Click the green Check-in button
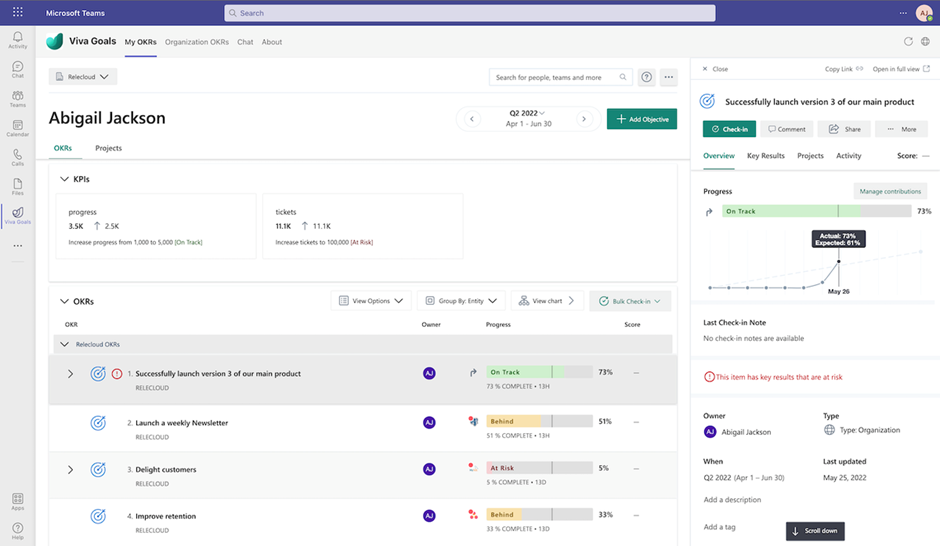The width and height of the screenshot is (940, 546). click(x=729, y=129)
